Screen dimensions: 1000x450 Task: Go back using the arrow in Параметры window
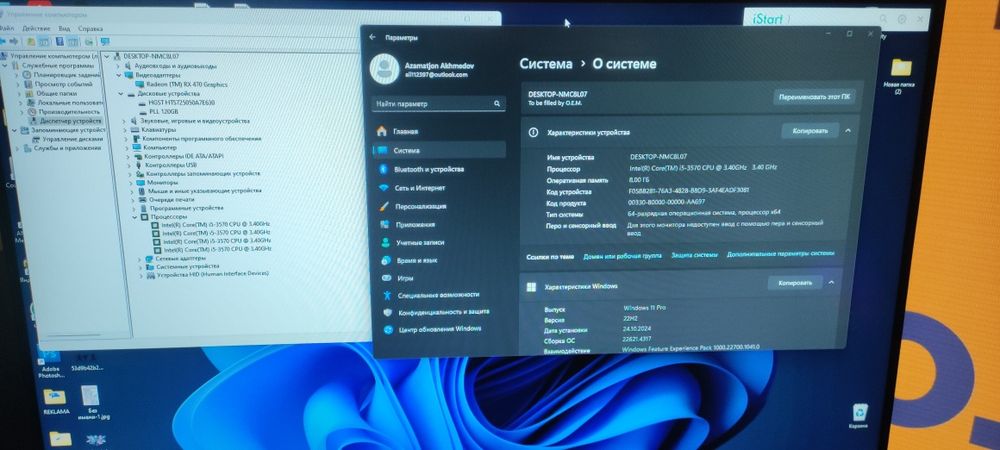coord(372,38)
